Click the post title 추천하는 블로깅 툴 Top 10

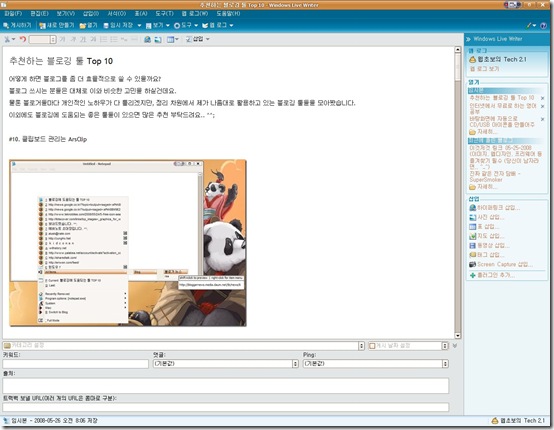tap(61, 61)
